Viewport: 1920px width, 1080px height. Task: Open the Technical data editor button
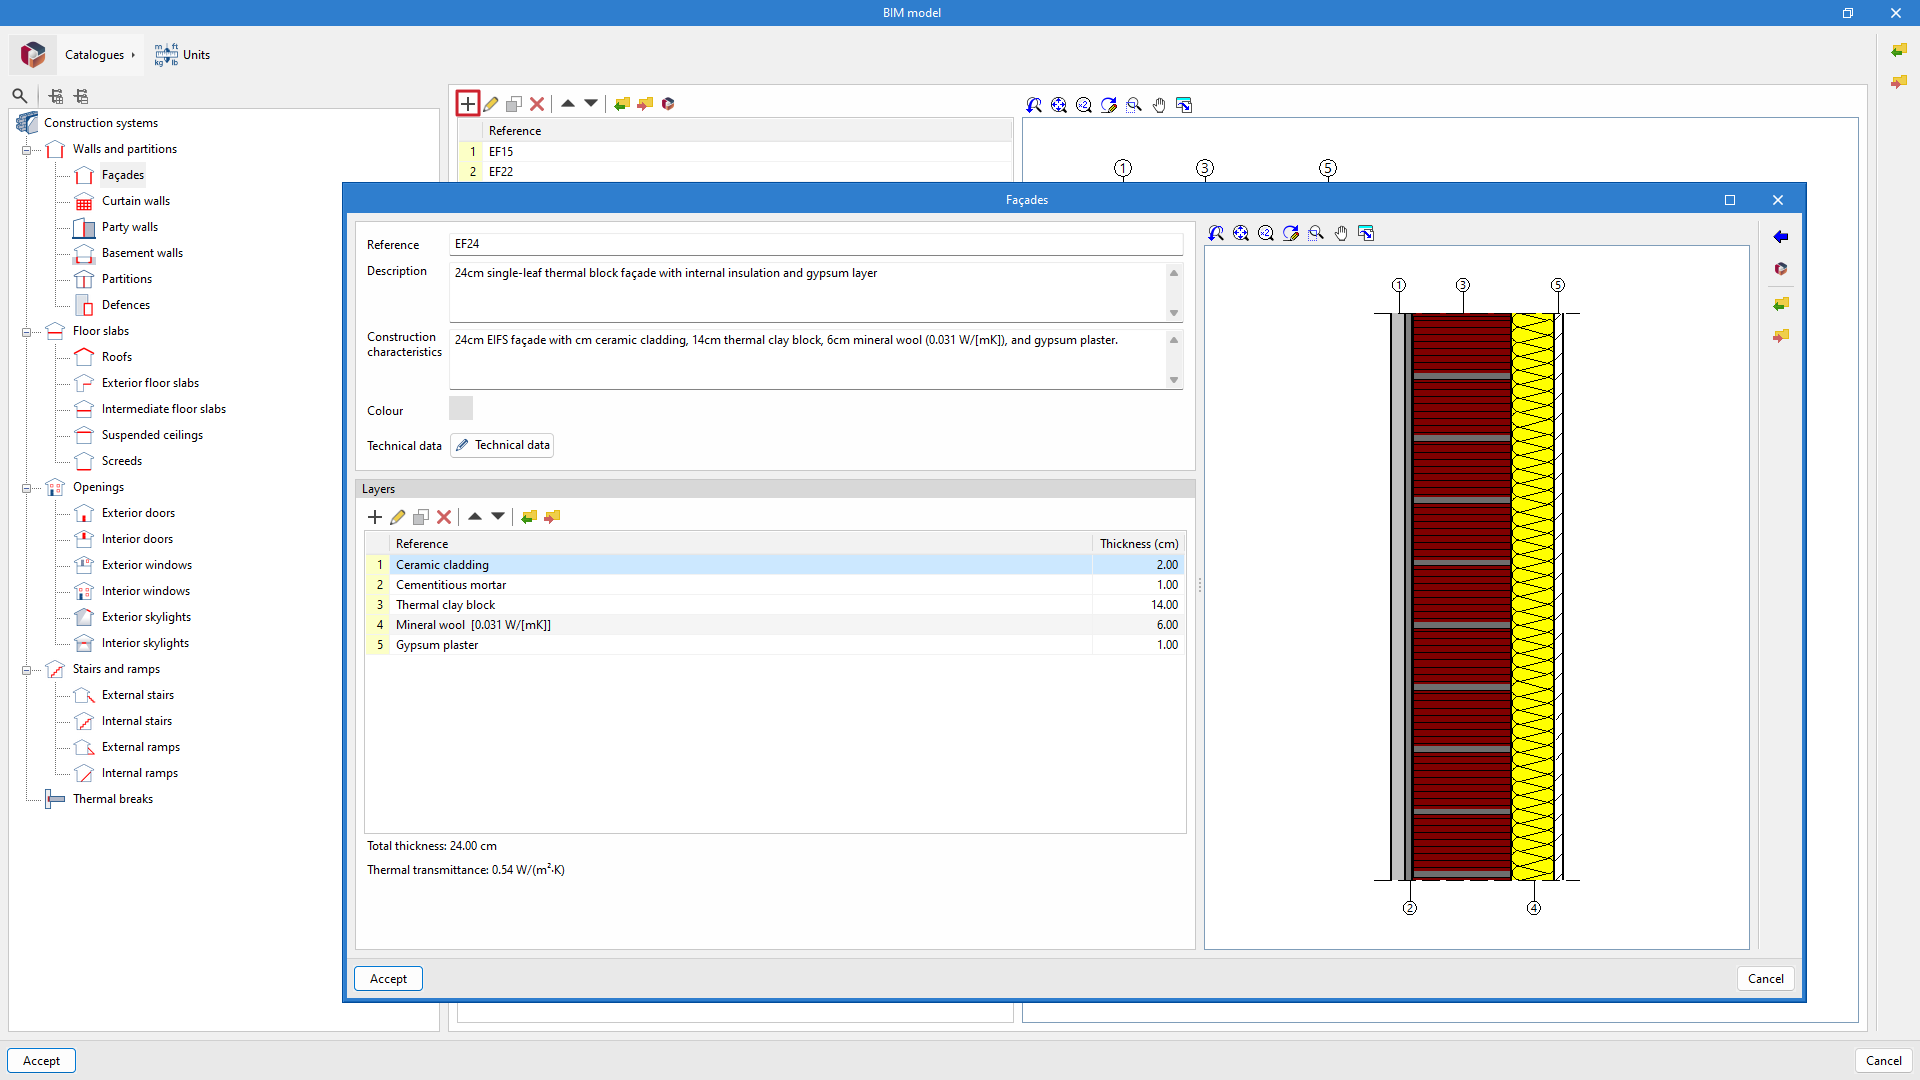point(502,445)
